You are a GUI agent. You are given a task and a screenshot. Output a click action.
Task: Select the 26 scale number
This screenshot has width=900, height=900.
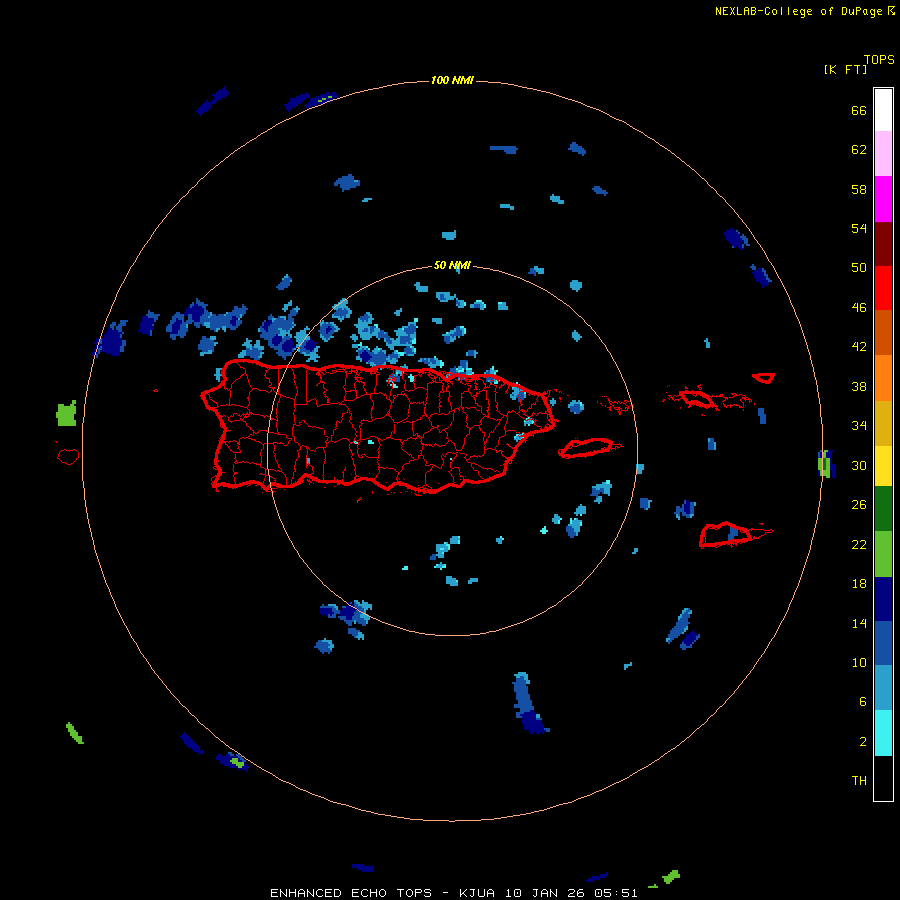click(x=859, y=505)
